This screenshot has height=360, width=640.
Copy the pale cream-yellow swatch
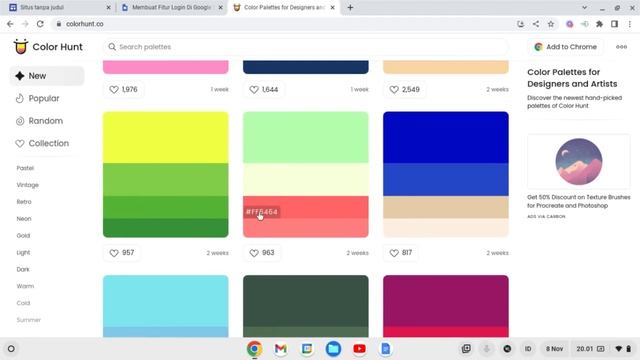point(306,180)
